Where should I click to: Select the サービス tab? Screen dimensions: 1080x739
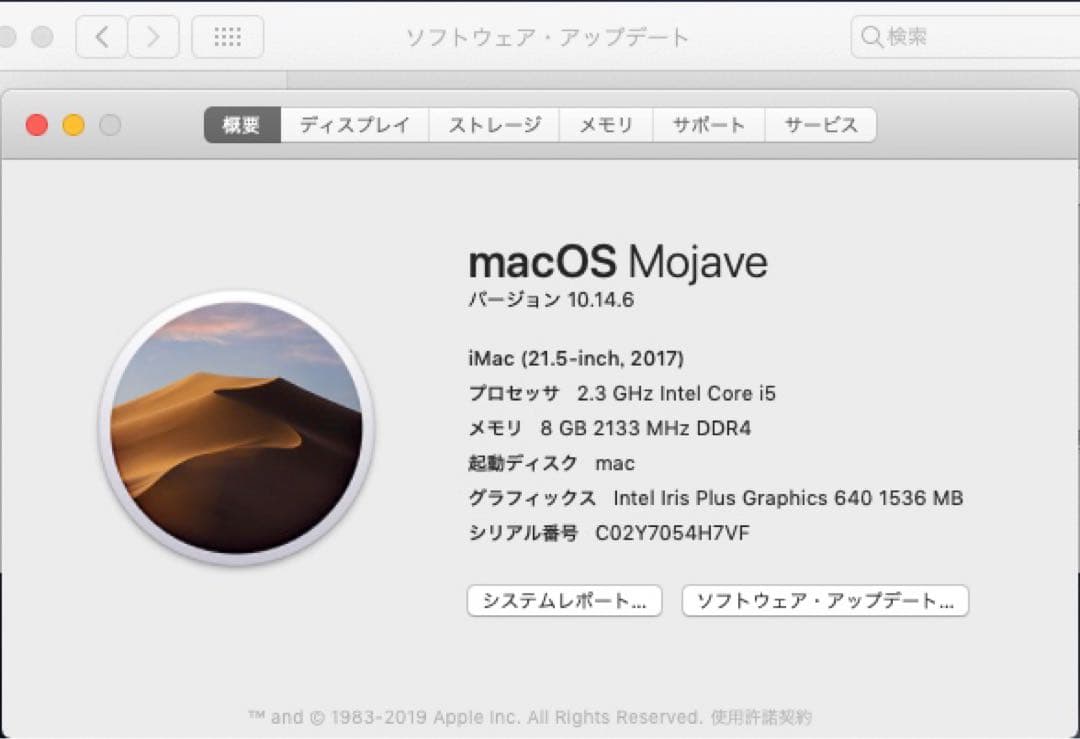821,125
